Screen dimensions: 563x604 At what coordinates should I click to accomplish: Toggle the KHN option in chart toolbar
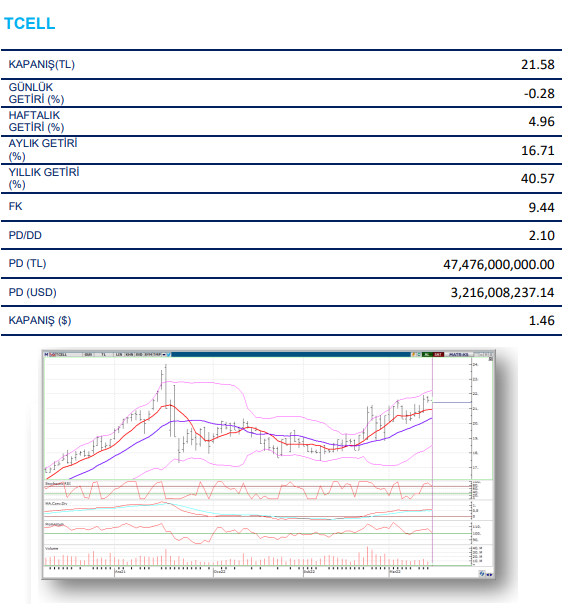coord(129,354)
